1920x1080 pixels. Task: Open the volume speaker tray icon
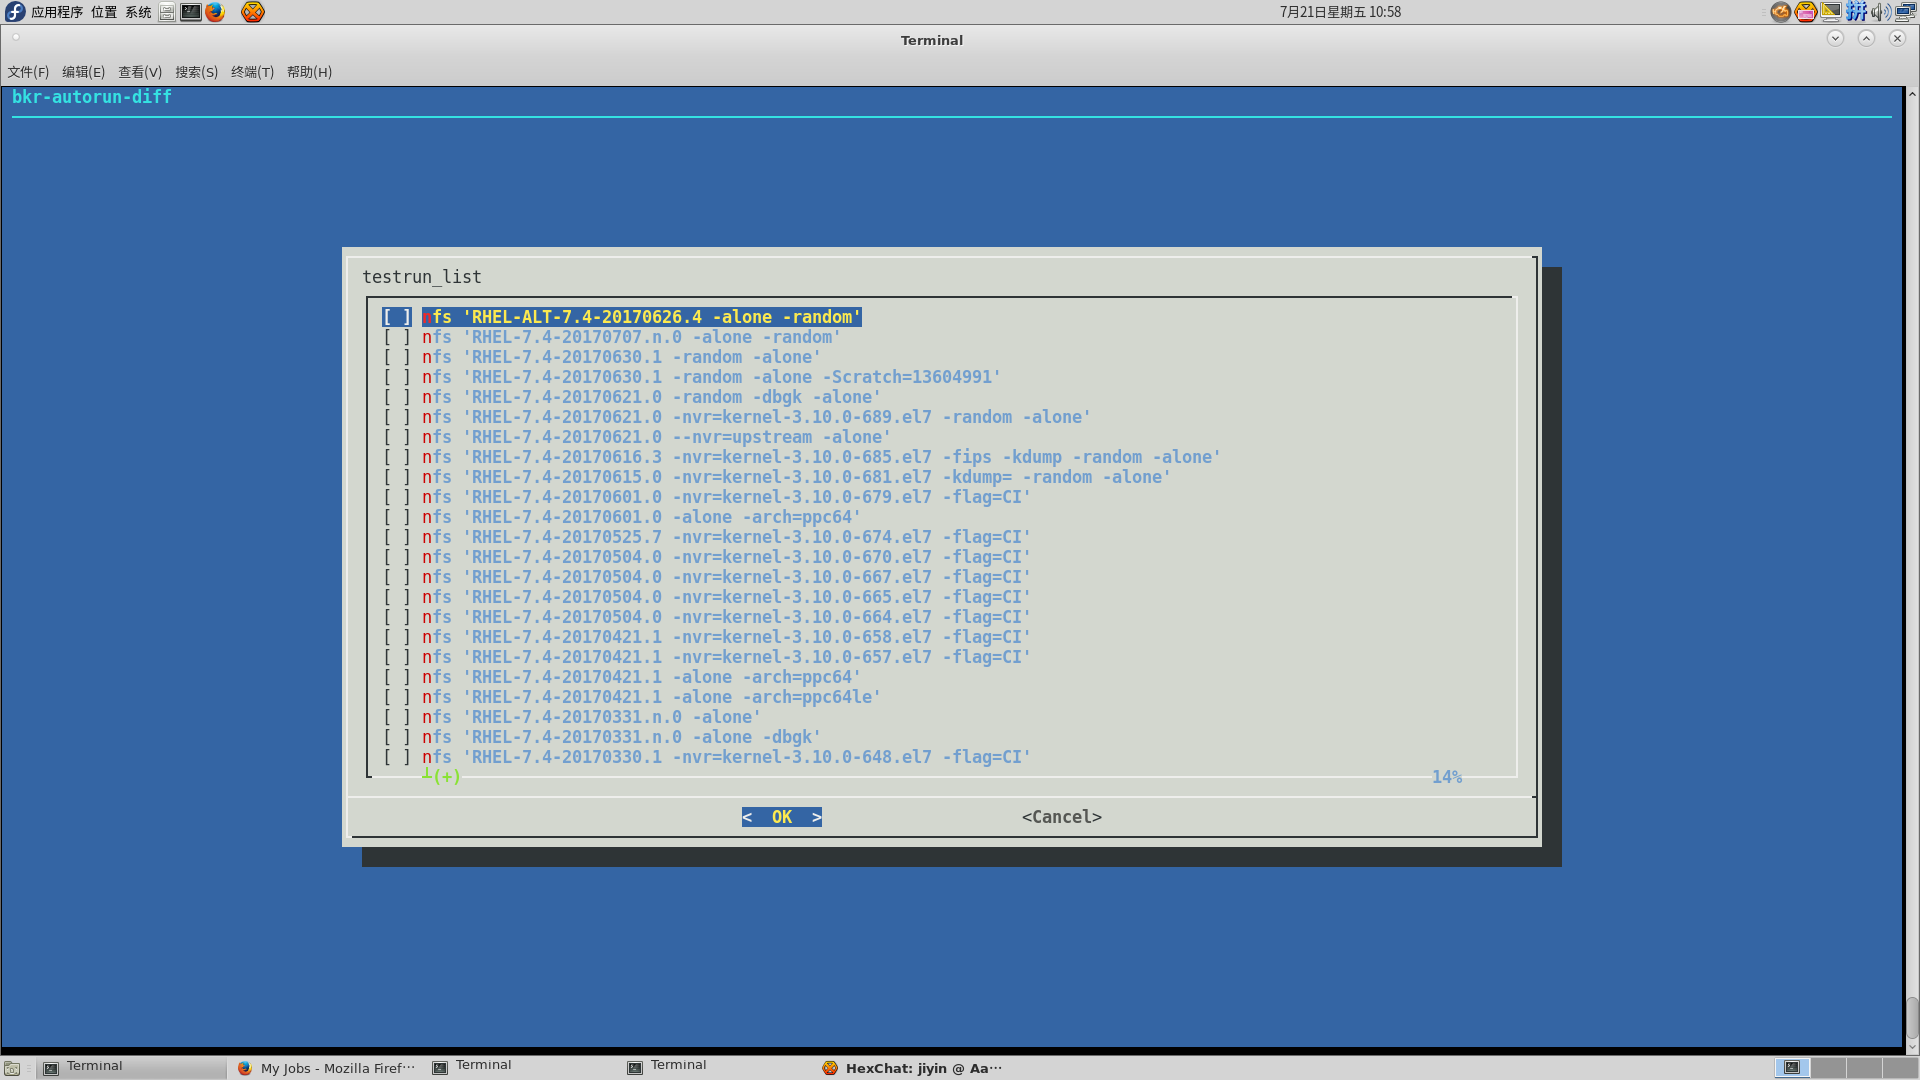tap(1880, 12)
